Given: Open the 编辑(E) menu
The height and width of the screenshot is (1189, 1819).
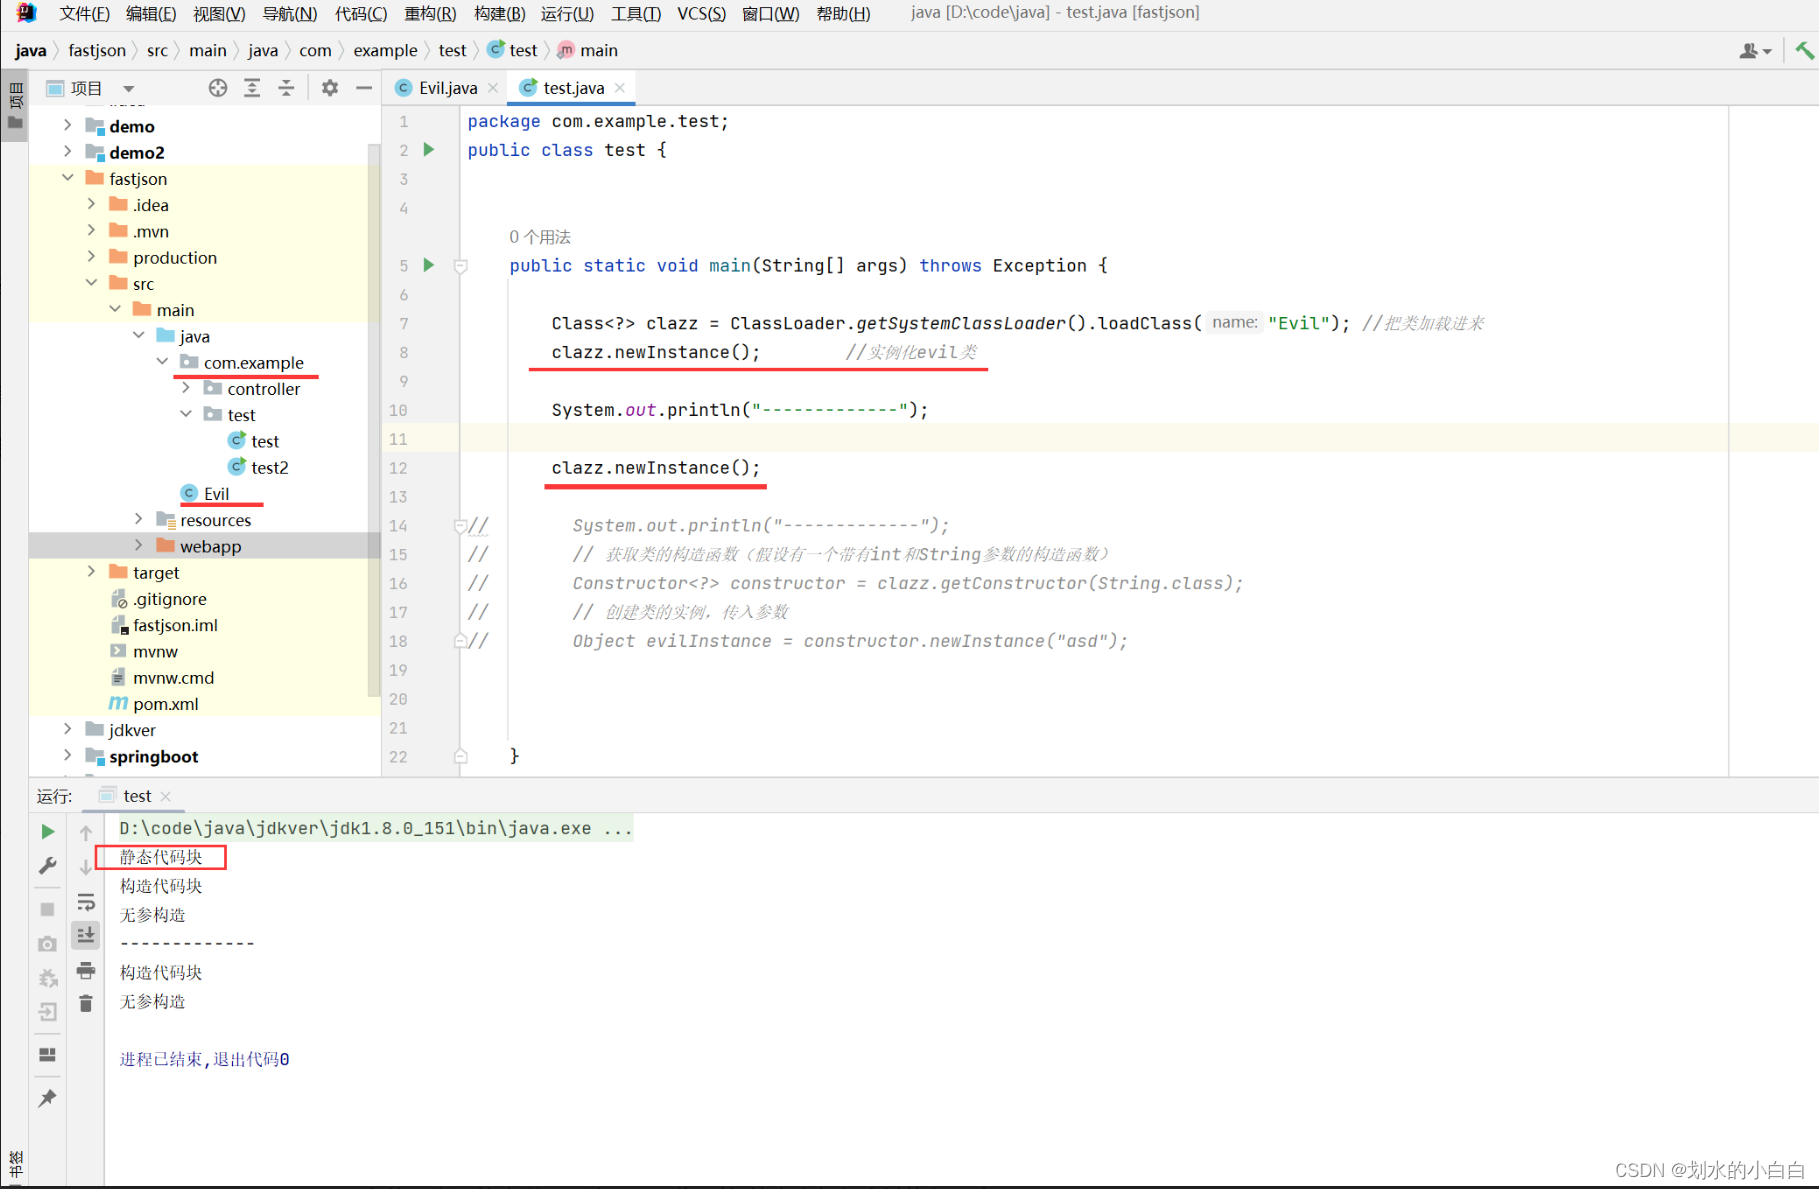Looking at the screenshot, I should pyautogui.click(x=151, y=13).
